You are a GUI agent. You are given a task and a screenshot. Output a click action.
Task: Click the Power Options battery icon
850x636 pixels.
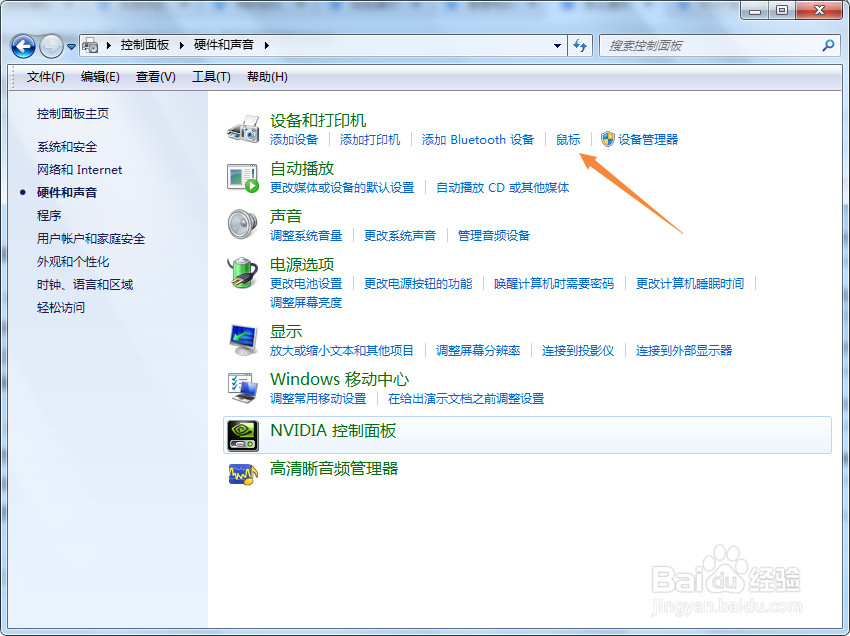click(242, 273)
